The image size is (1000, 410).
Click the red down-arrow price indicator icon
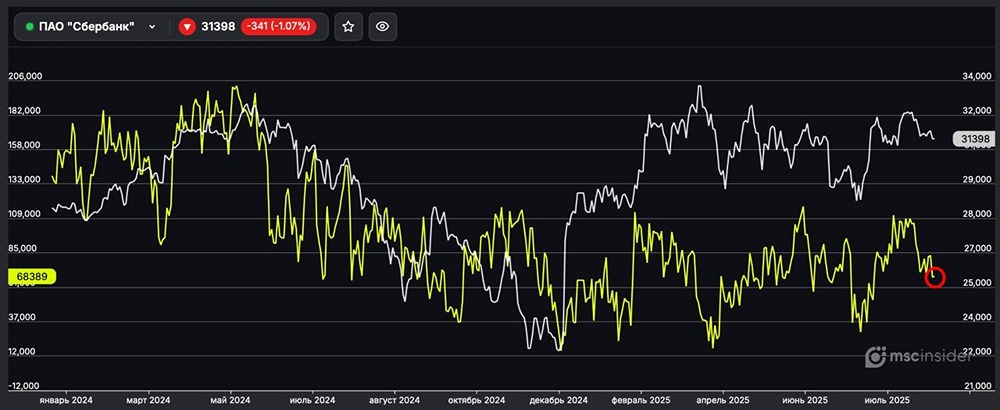(x=186, y=27)
